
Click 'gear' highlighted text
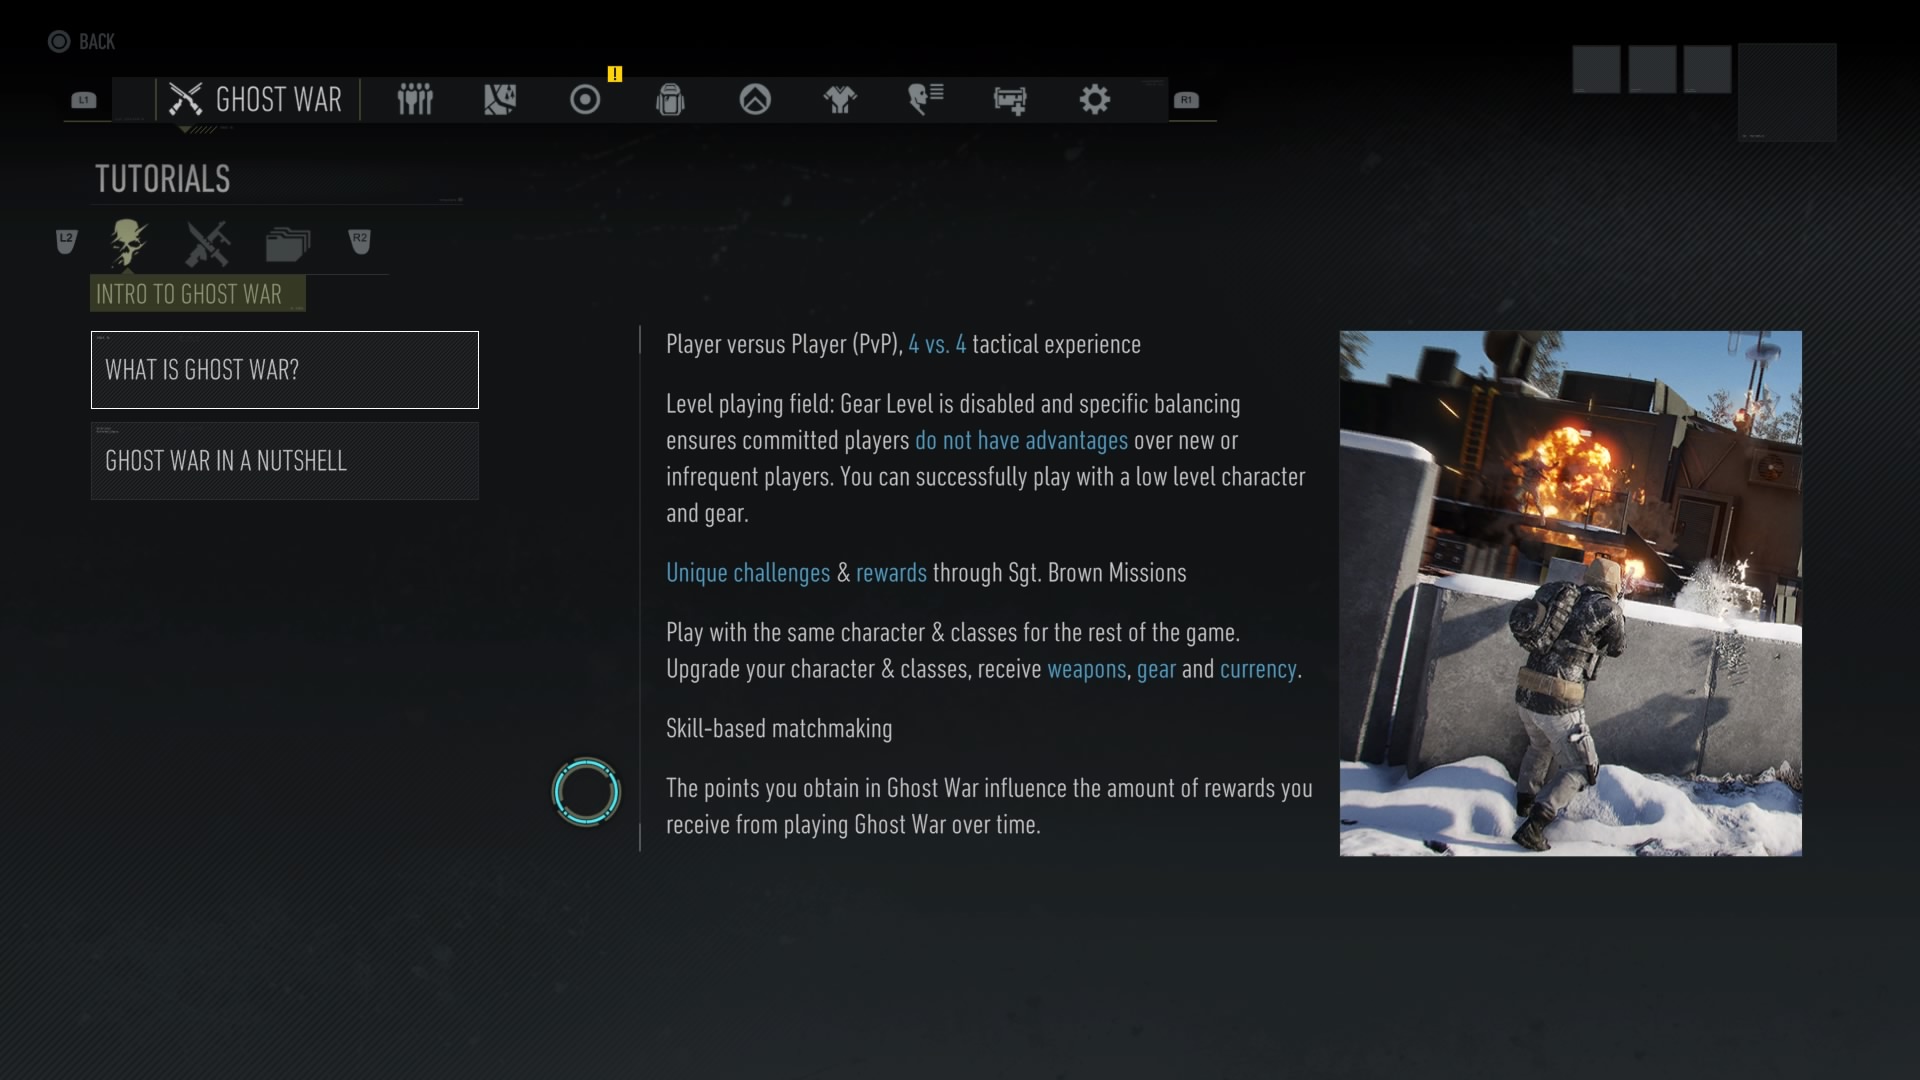click(1156, 670)
